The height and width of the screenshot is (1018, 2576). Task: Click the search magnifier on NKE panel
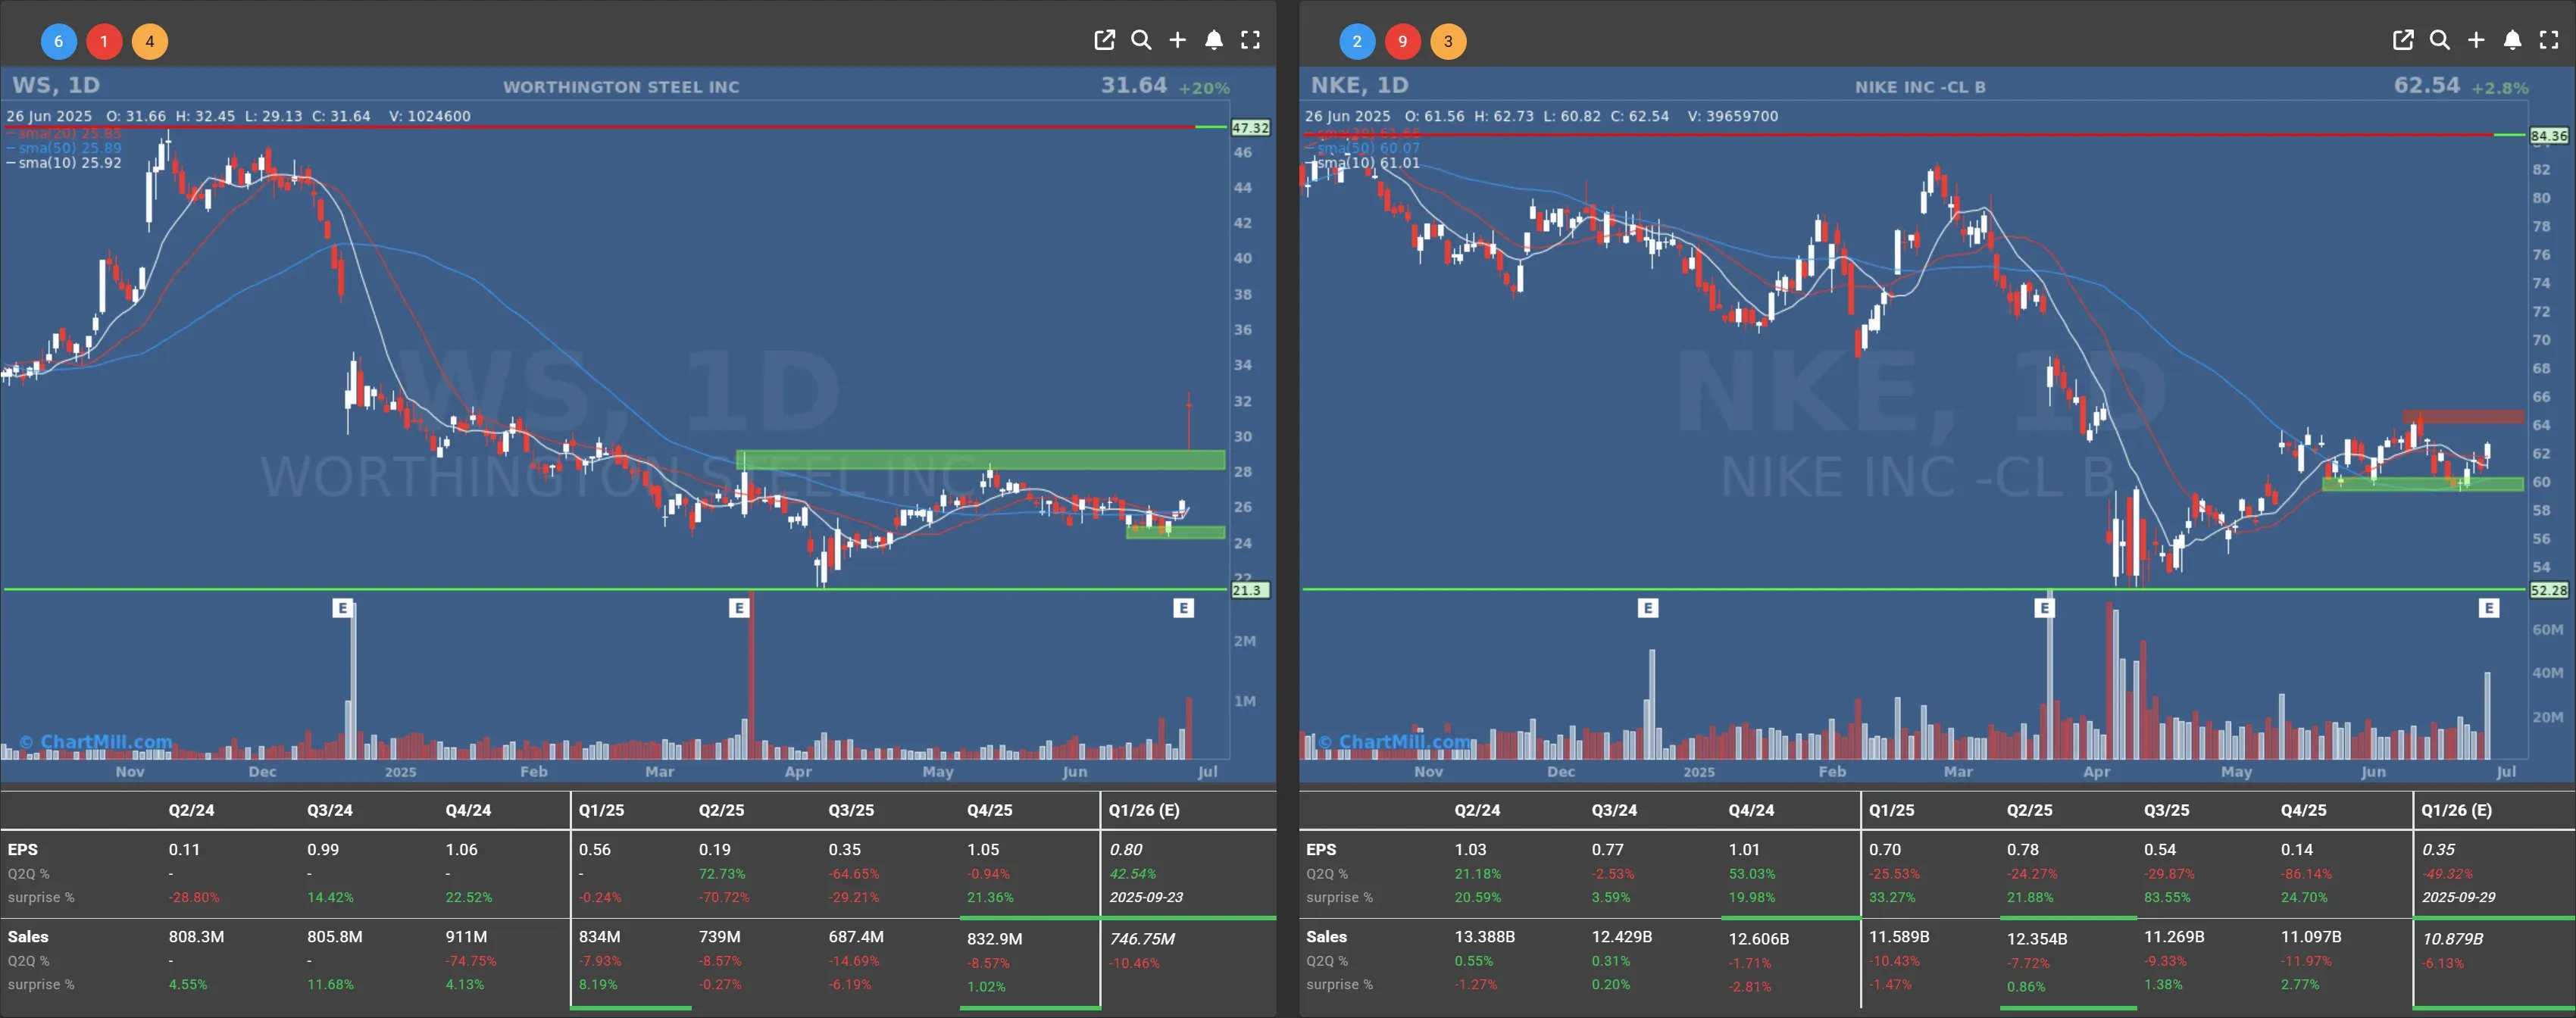pyautogui.click(x=2440, y=40)
